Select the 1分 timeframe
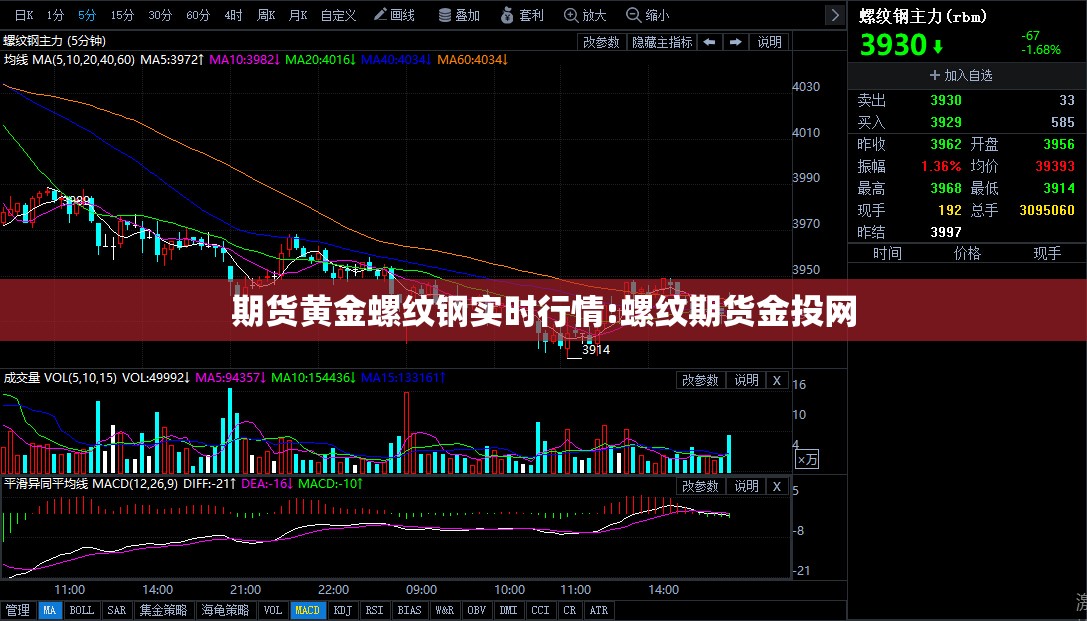 [x=55, y=15]
